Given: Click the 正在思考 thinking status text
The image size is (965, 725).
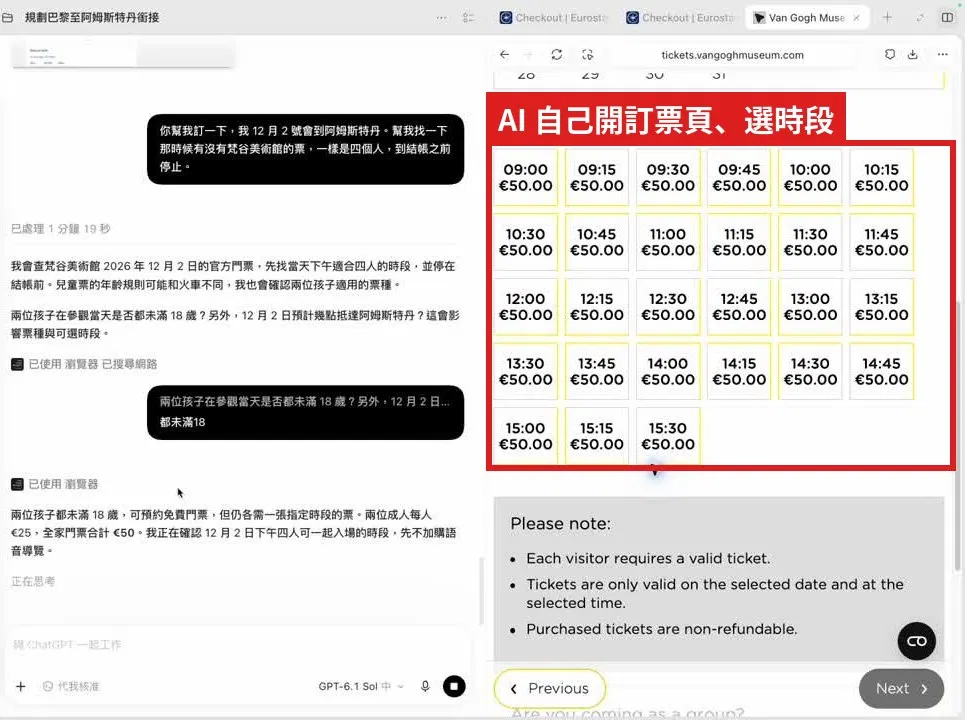Looking at the screenshot, I should tap(33, 581).
